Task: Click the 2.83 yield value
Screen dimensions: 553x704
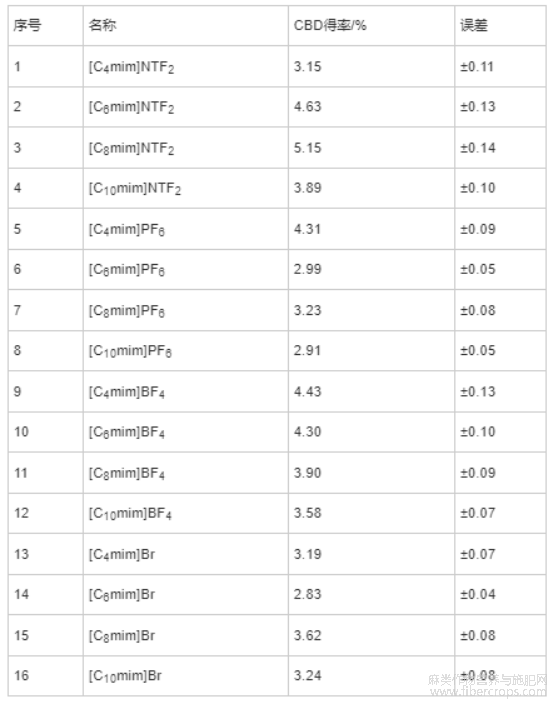Action: click(307, 594)
